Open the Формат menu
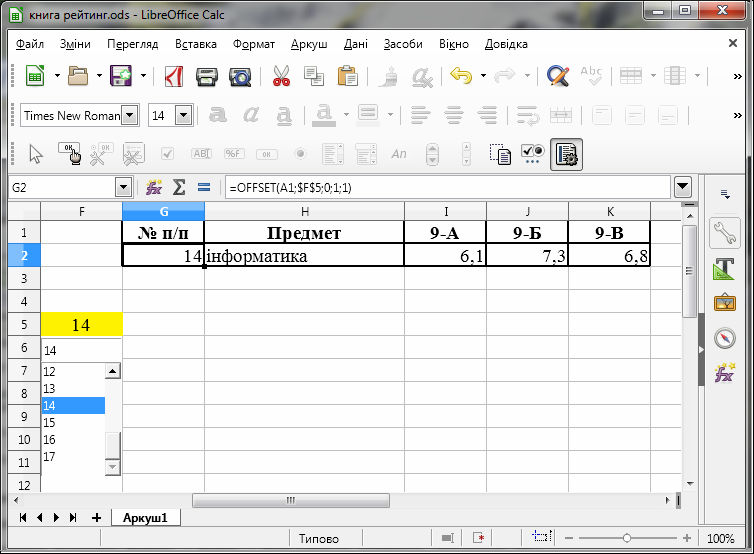This screenshot has width=754, height=554. (254, 44)
